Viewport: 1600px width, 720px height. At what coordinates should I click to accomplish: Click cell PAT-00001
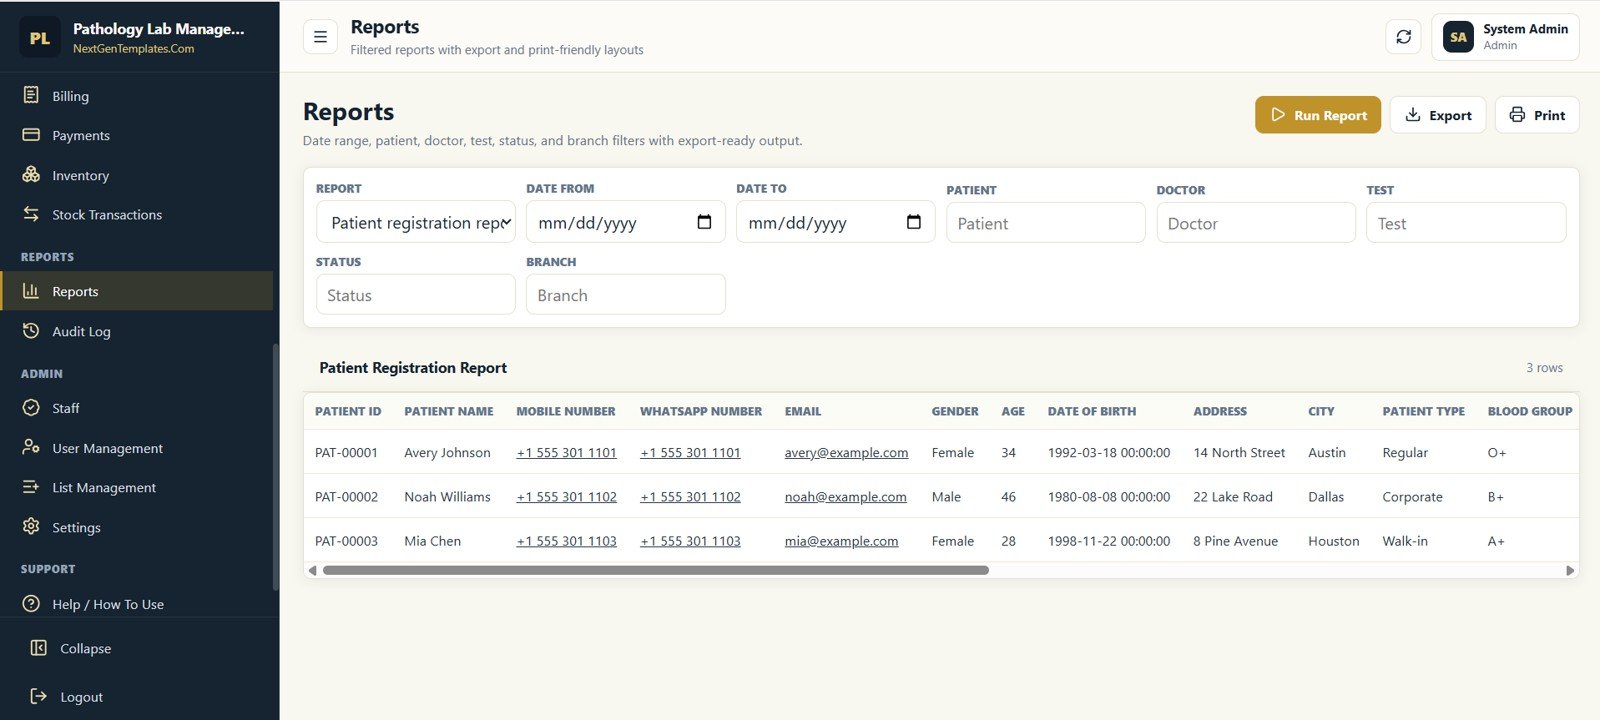coord(346,452)
